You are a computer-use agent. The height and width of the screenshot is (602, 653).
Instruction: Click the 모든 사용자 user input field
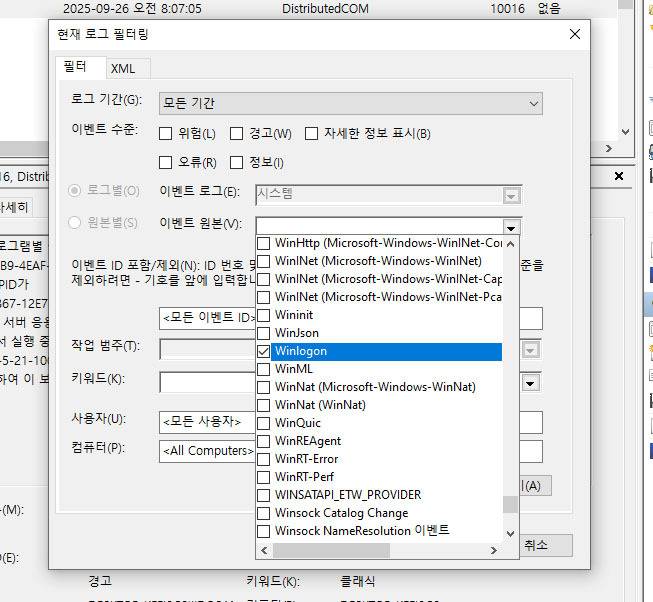207,422
